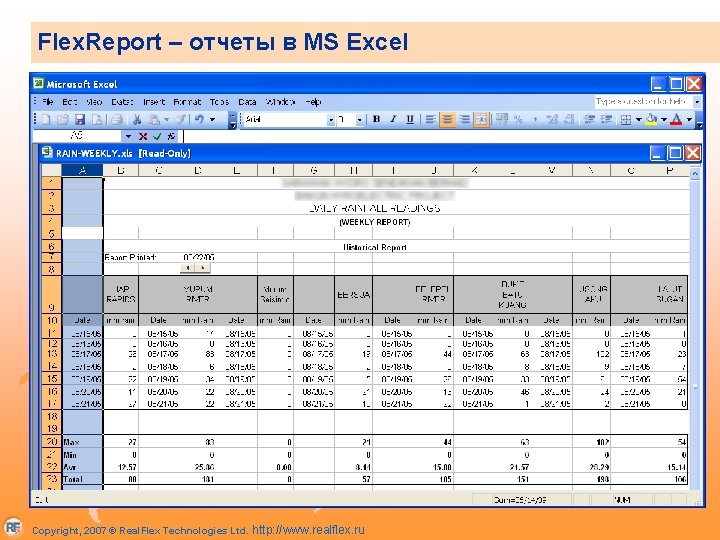Click the Paste clipboard icon

click(154, 120)
